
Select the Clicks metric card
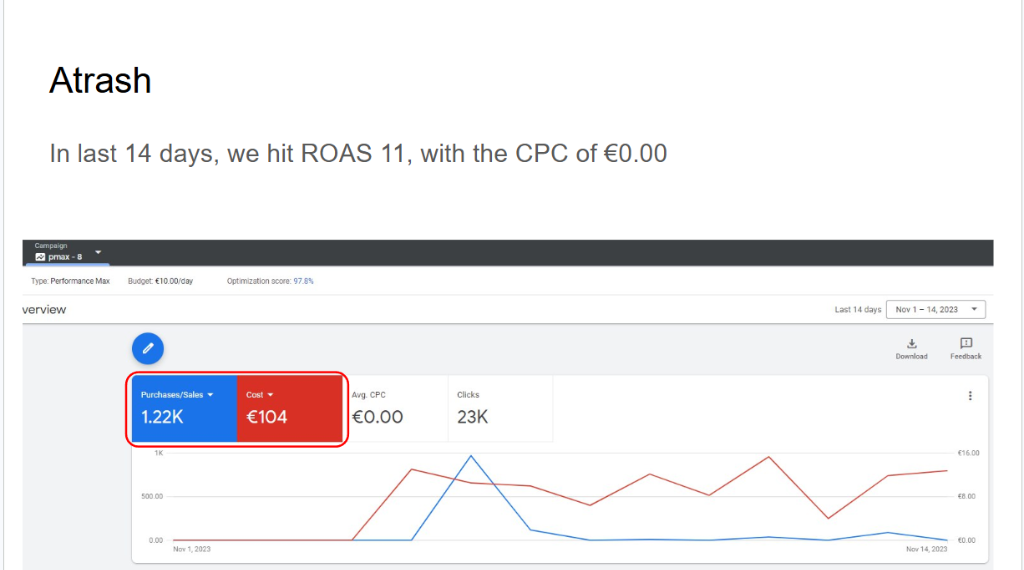point(500,409)
